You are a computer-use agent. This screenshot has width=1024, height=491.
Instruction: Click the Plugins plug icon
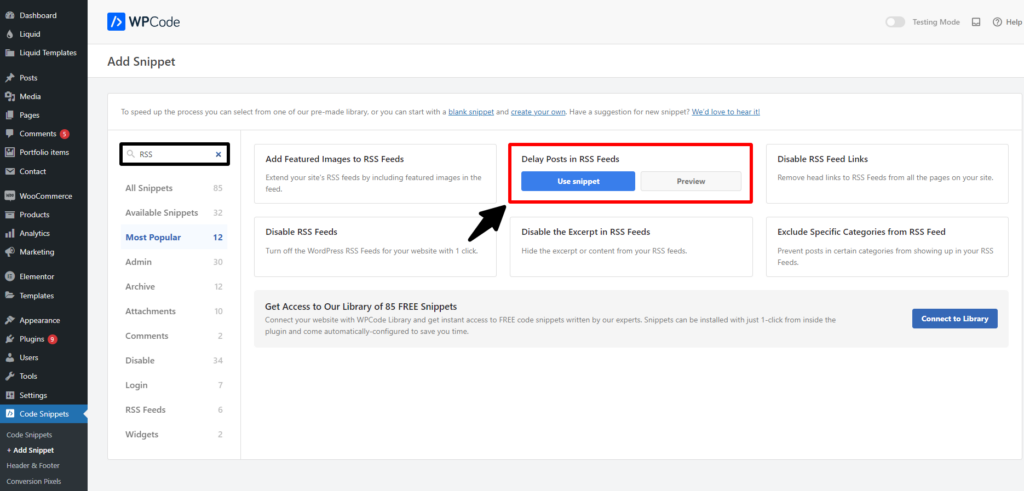coord(10,339)
